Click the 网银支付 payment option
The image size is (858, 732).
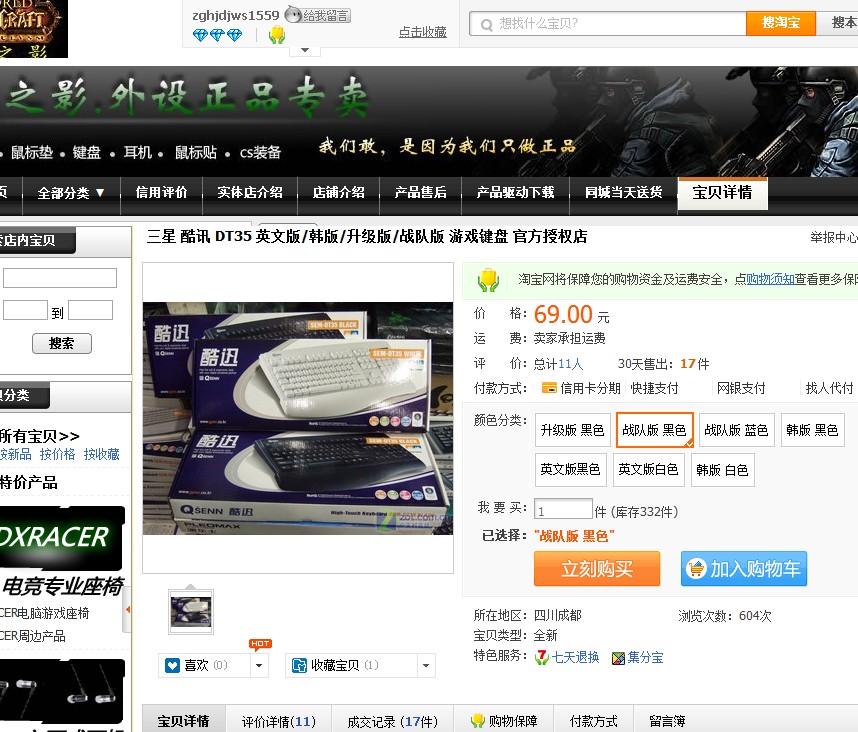pyautogui.click(x=741, y=388)
